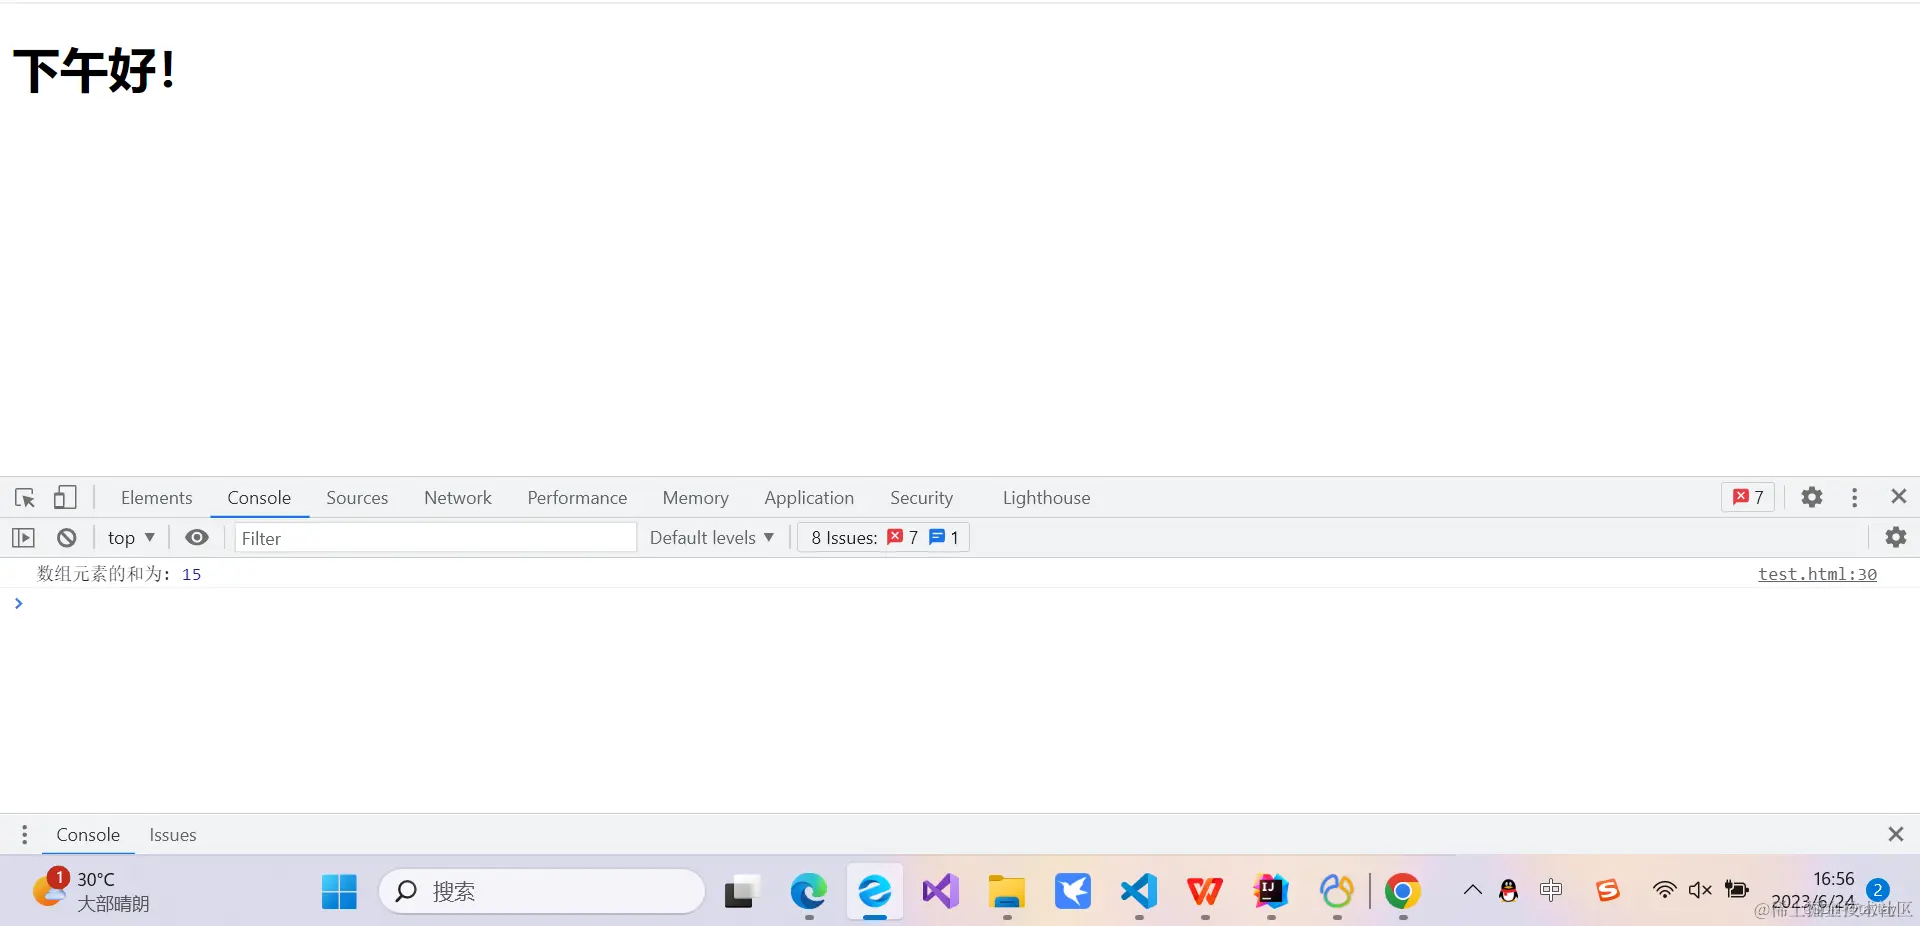Open IntelliJ IDEA from the taskbar

[x=1270, y=891]
